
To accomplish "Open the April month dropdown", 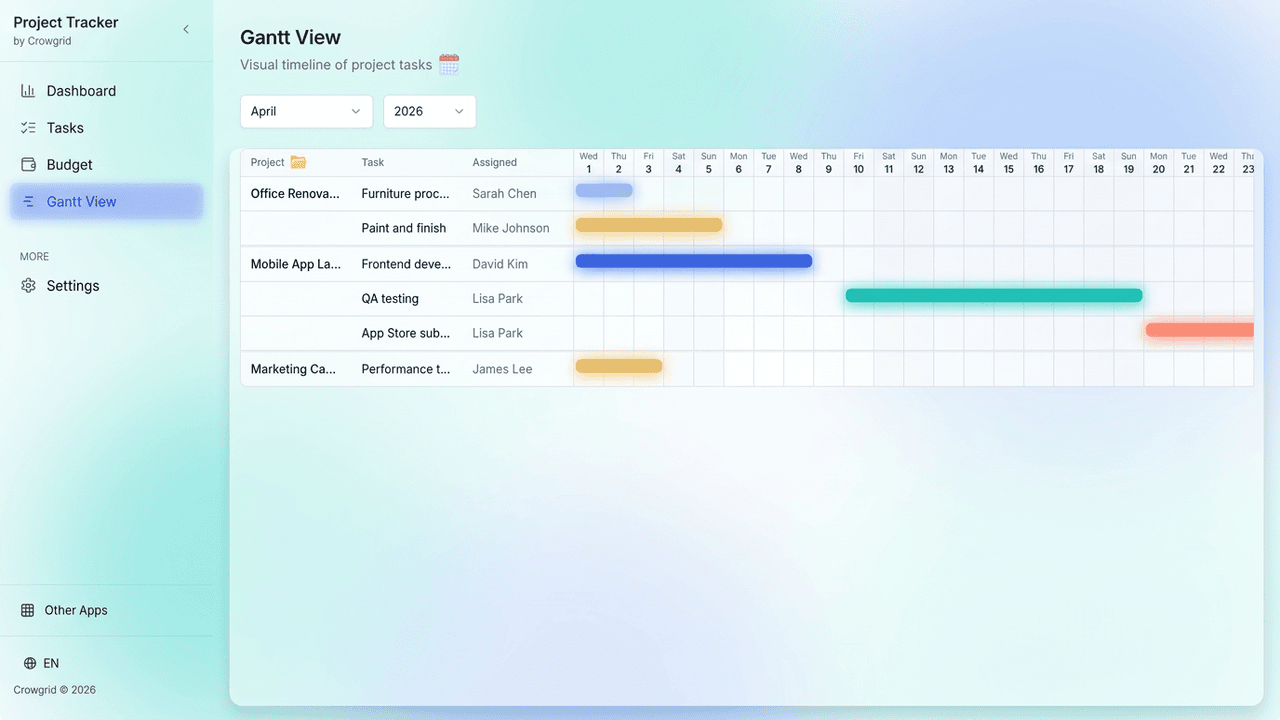I will coord(306,111).
